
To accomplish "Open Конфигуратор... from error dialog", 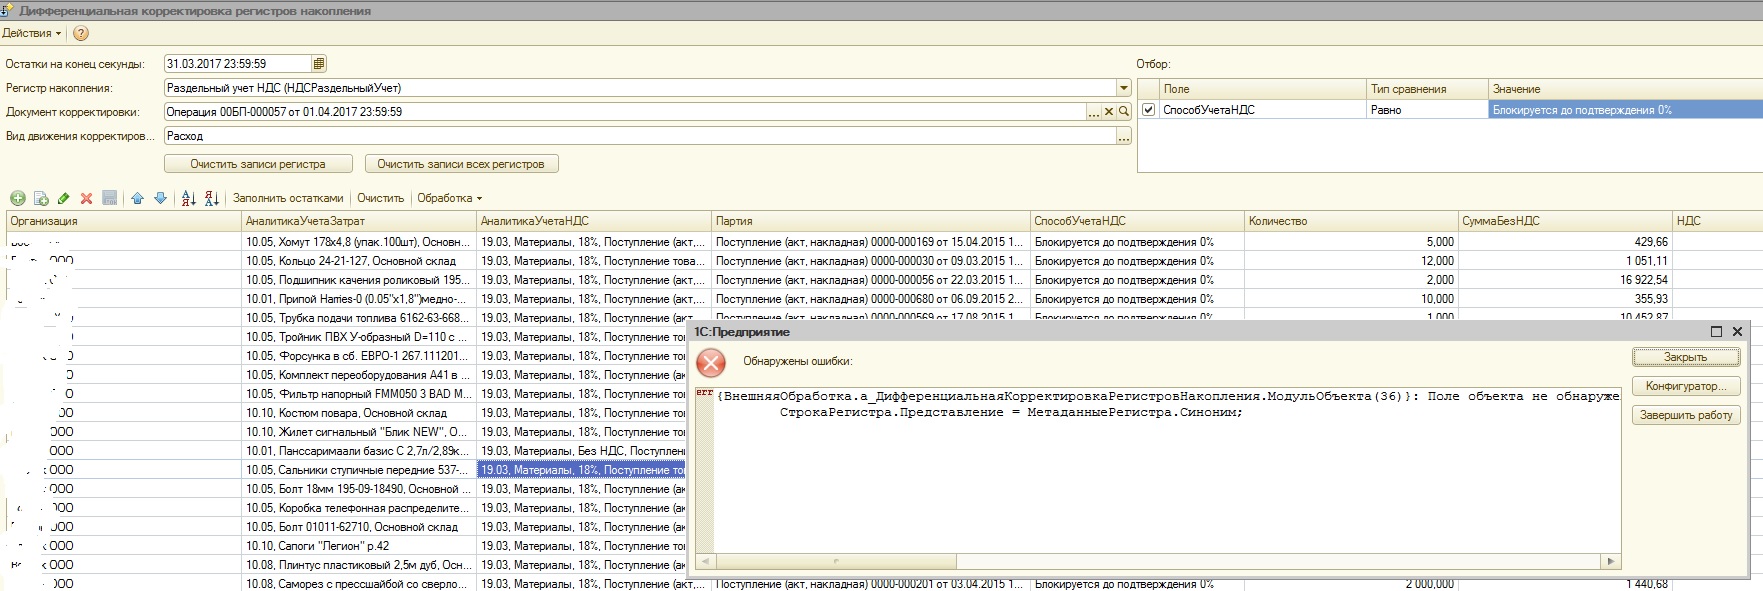I will point(1686,386).
